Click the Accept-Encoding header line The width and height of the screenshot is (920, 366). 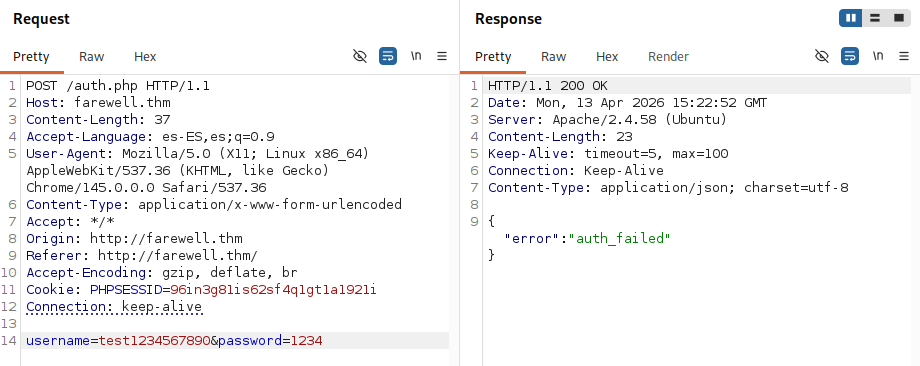(162, 273)
